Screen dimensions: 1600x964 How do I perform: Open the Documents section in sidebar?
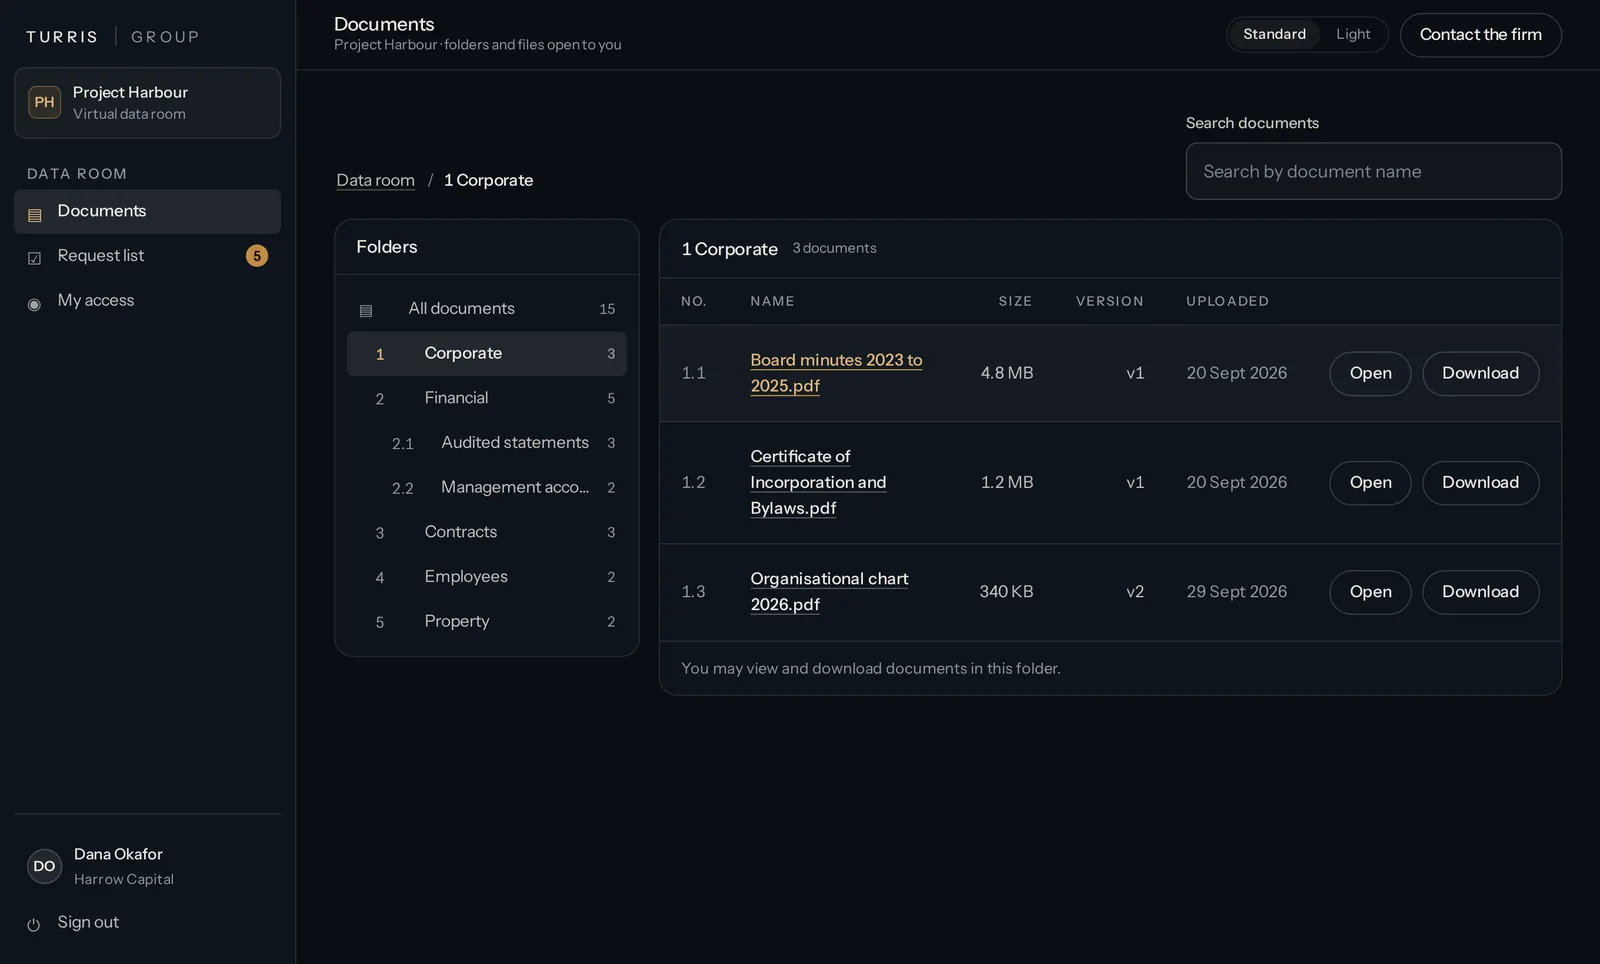tap(148, 211)
